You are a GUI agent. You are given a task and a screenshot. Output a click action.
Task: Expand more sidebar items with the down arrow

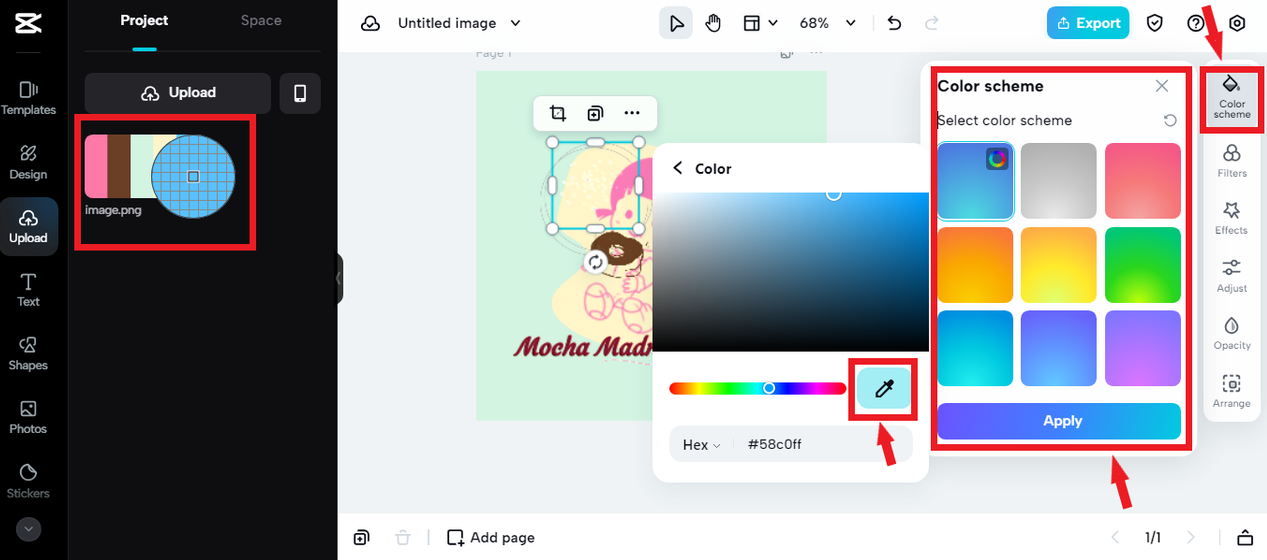pos(28,528)
